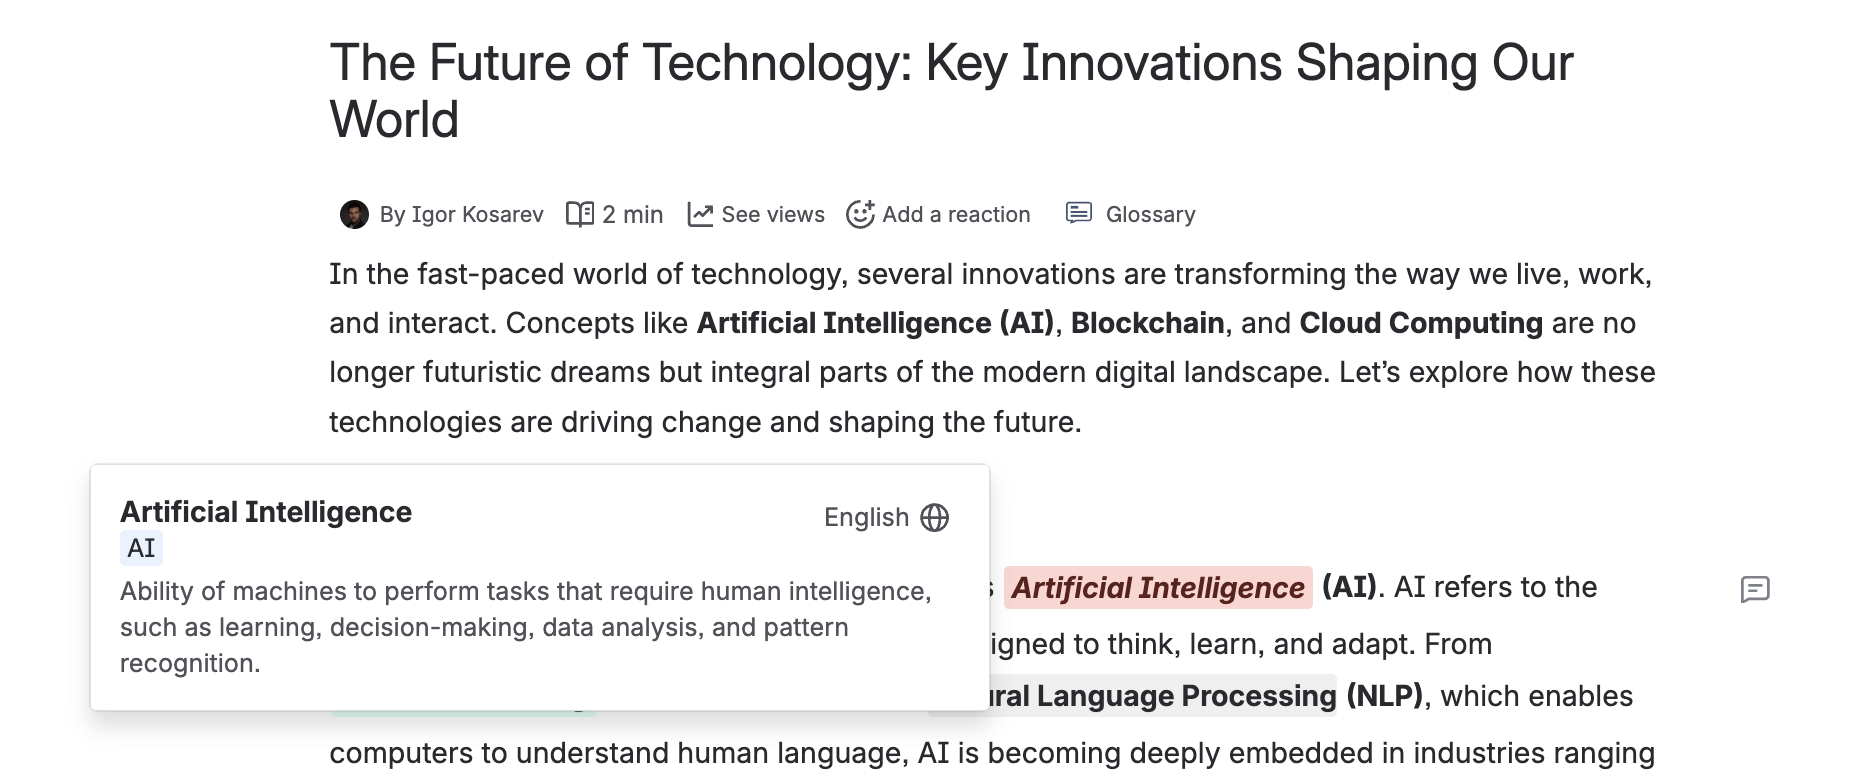Open the "By Igor Kosarev" author link
This screenshot has height=782, width=1866.
tap(461, 215)
